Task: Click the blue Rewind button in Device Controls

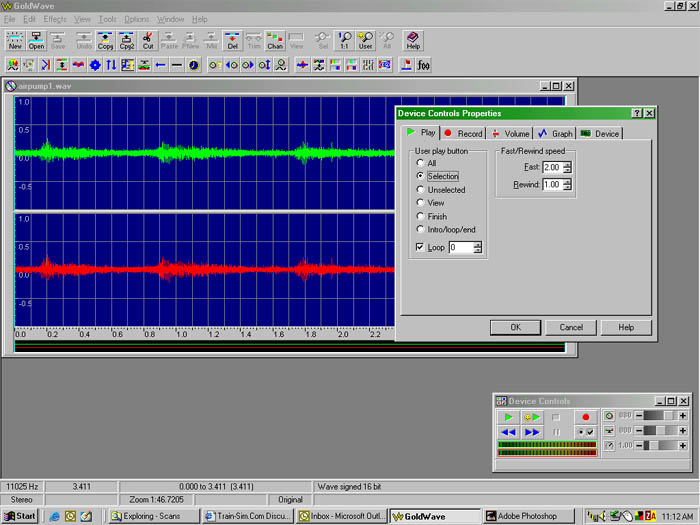Action: click(x=508, y=432)
